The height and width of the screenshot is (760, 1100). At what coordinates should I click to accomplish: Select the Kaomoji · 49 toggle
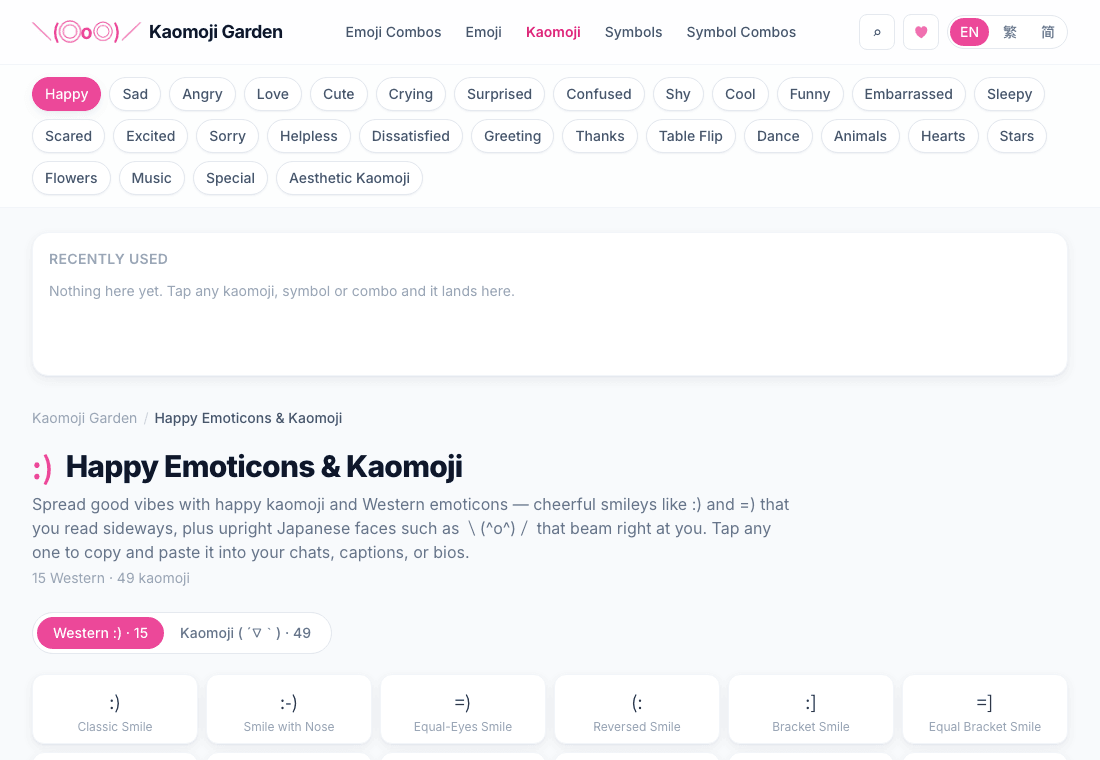[x=246, y=633]
